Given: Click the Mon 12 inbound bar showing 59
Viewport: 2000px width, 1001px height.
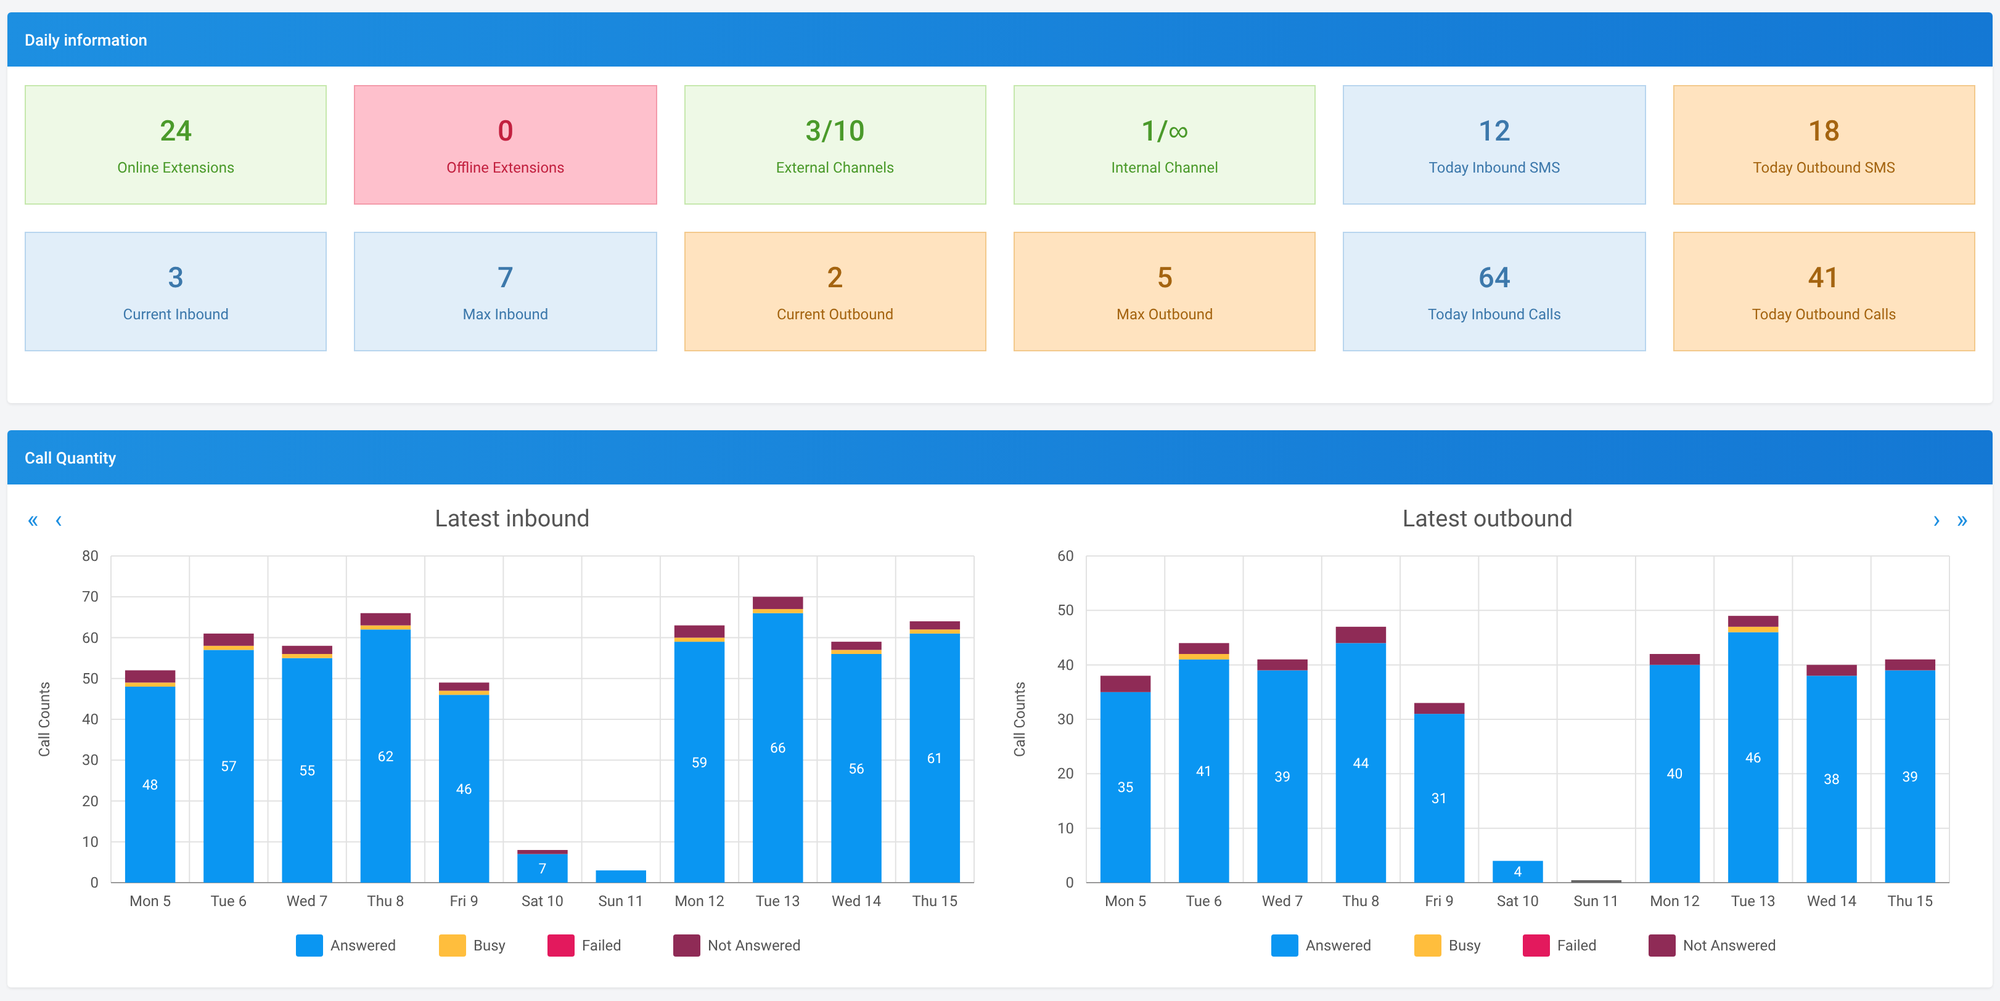Looking at the screenshot, I should (x=700, y=762).
